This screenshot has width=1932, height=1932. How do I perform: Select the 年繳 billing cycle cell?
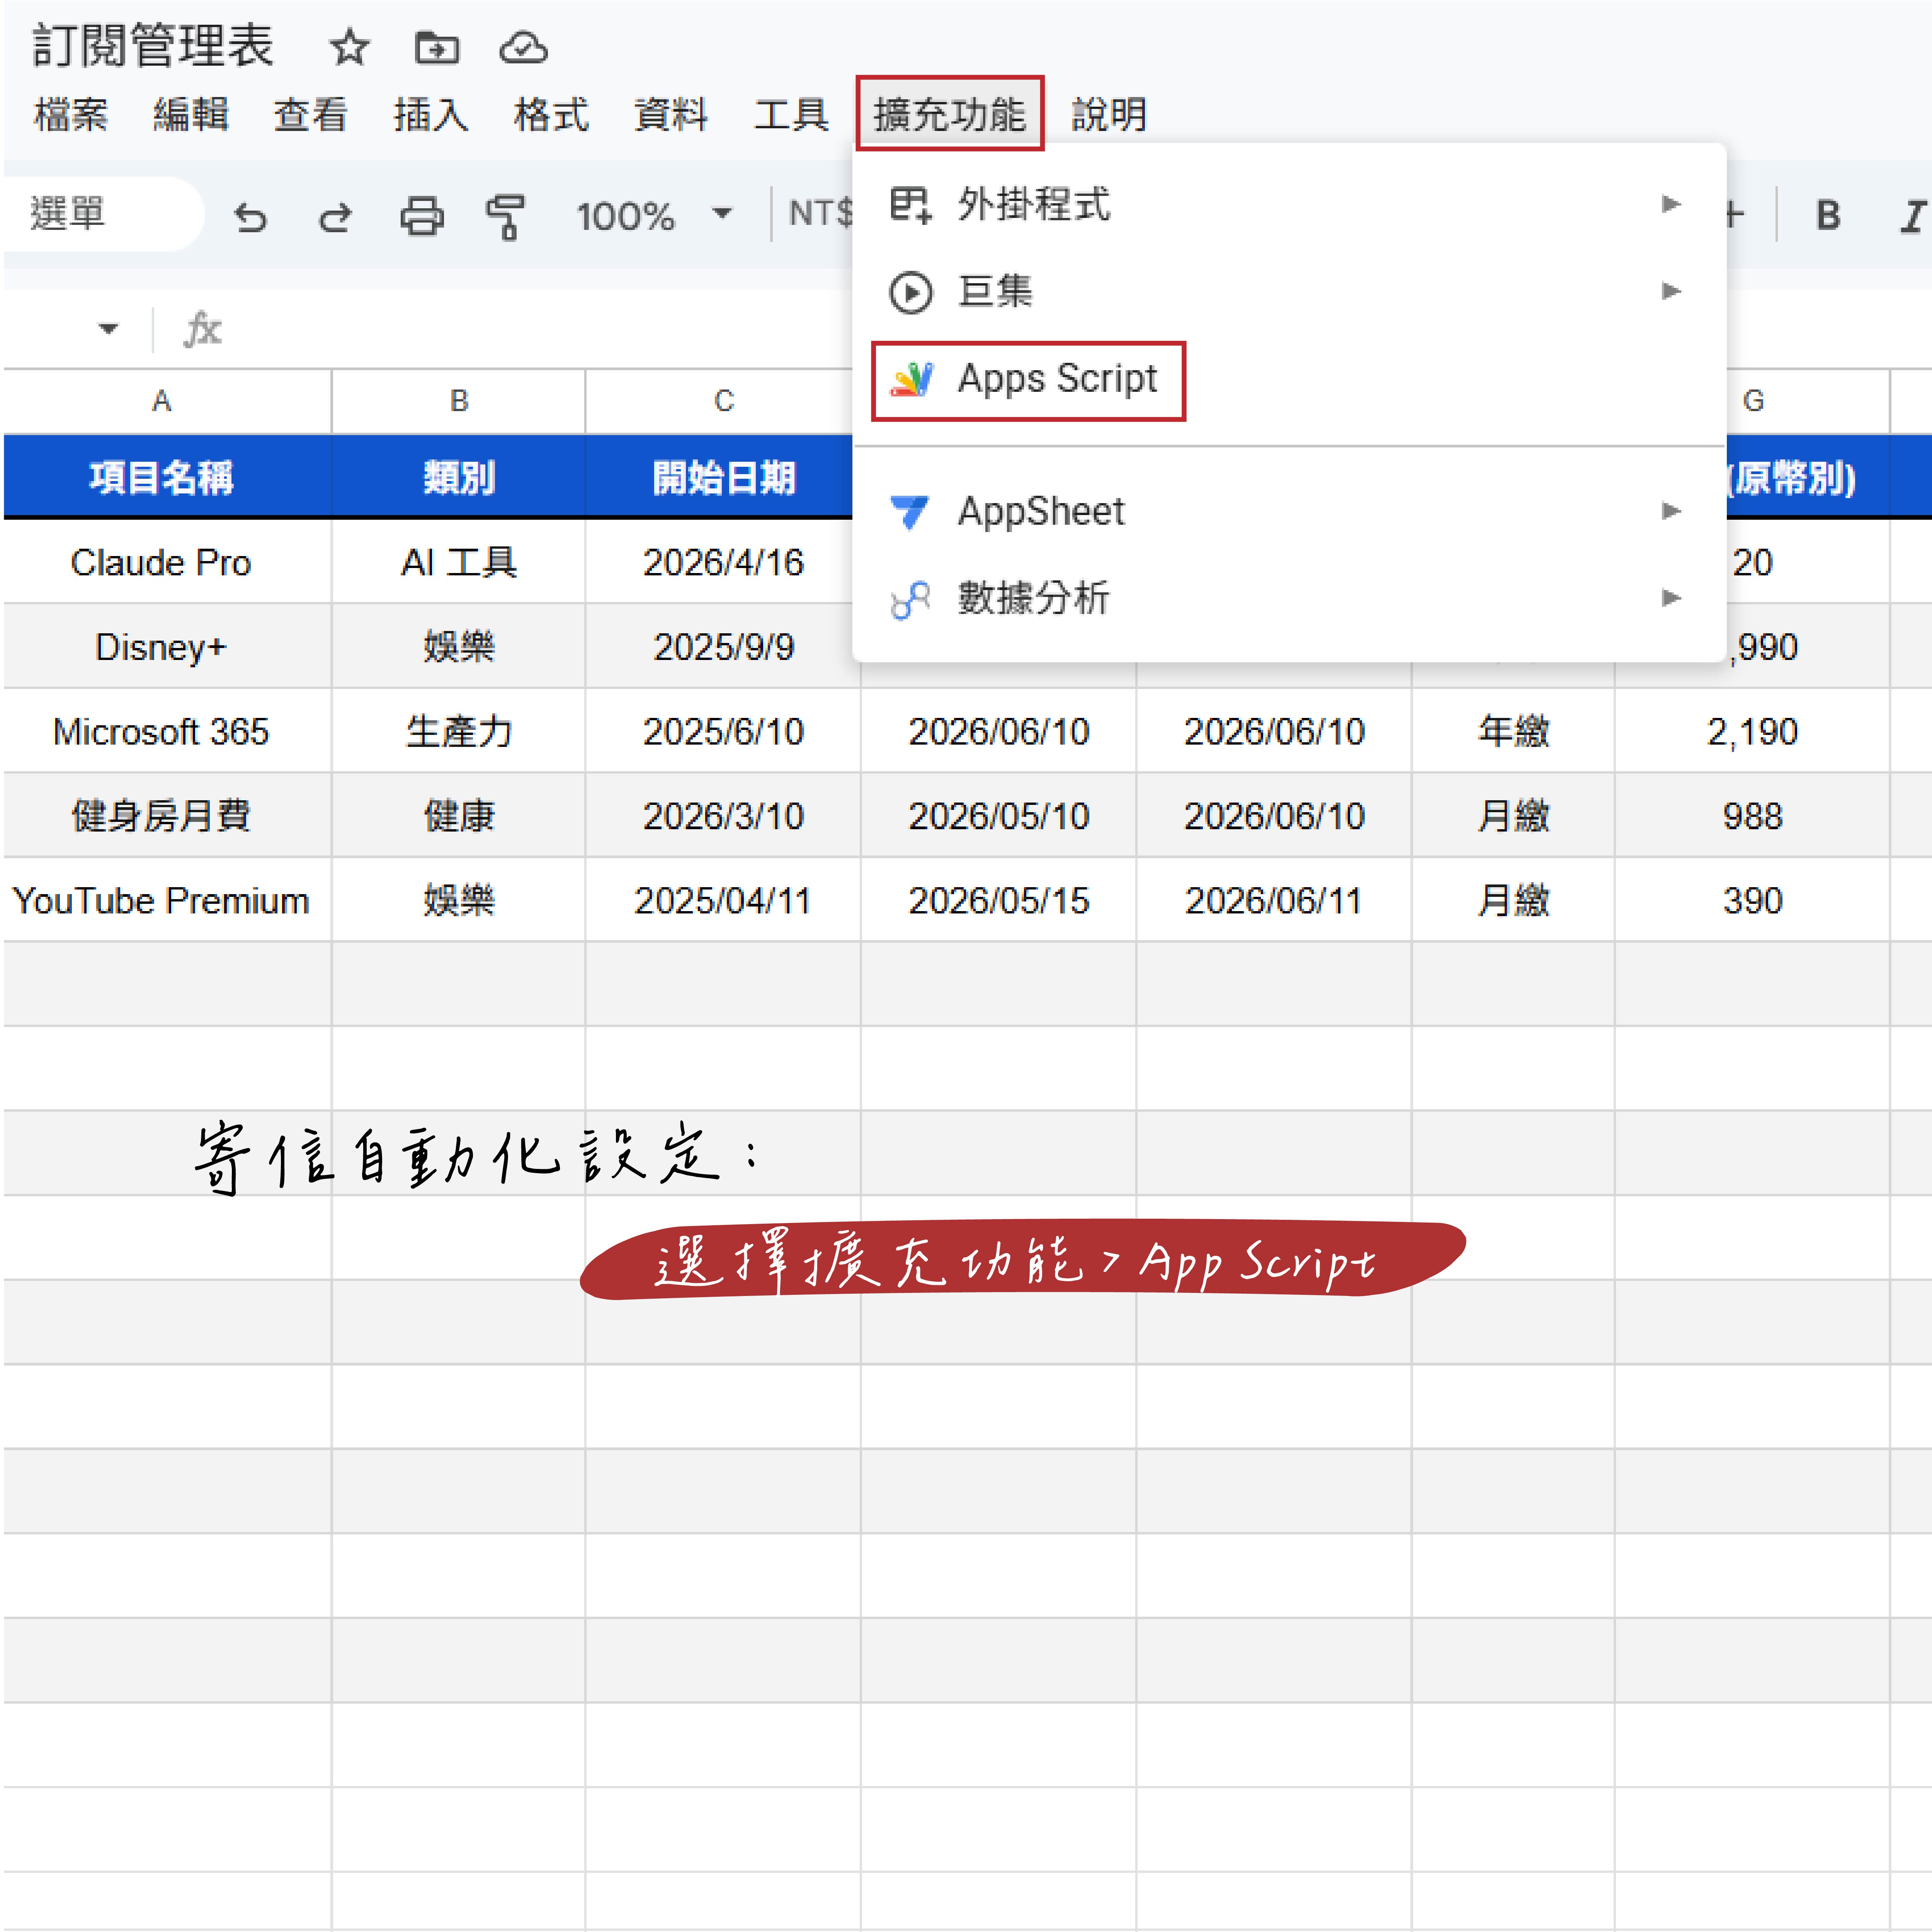(x=1513, y=731)
